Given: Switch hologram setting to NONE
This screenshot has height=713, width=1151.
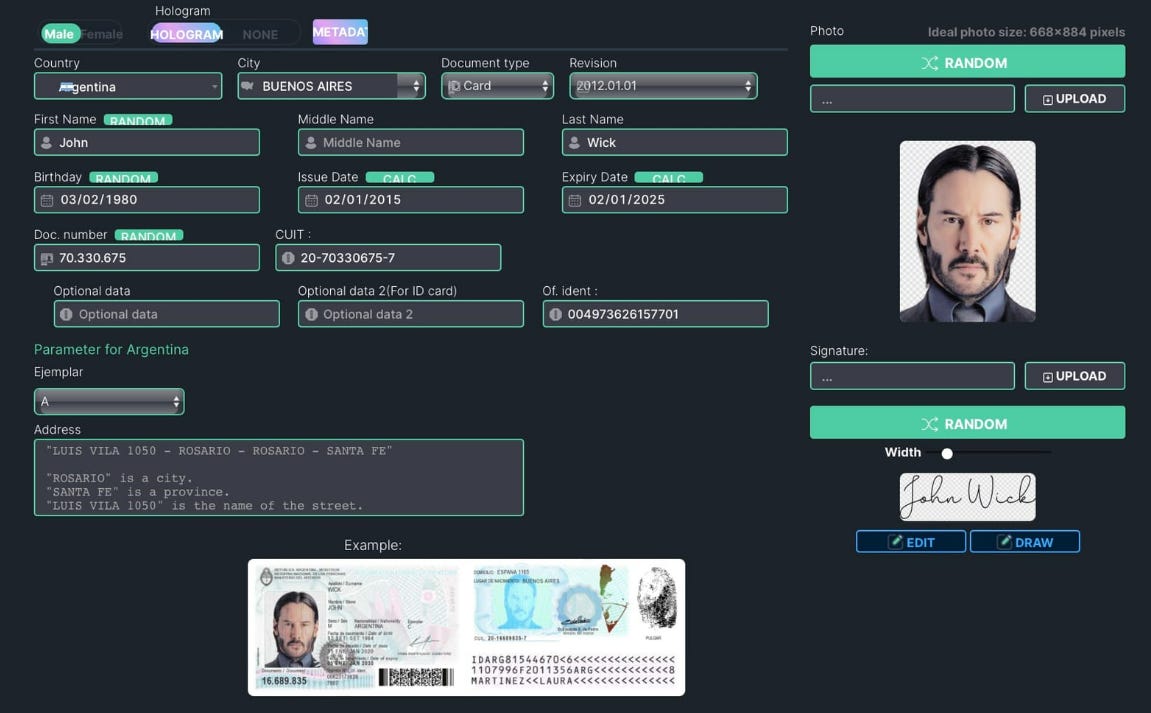Looking at the screenshot, I should [260, 35].
